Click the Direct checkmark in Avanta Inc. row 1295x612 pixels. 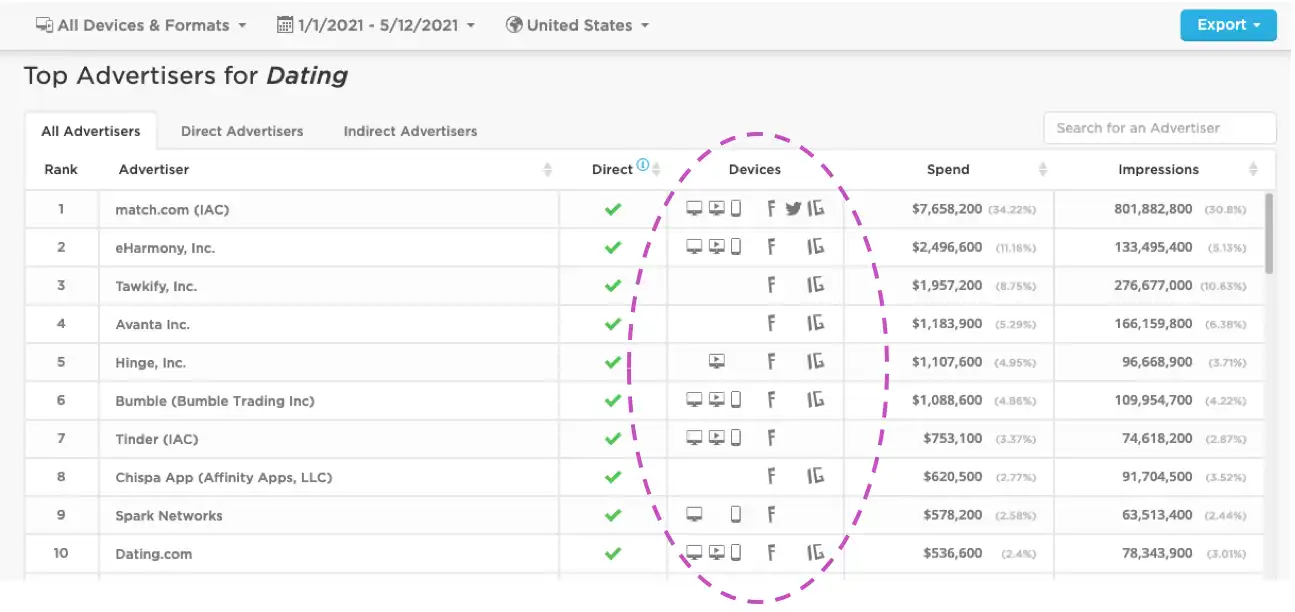point(613,324)
